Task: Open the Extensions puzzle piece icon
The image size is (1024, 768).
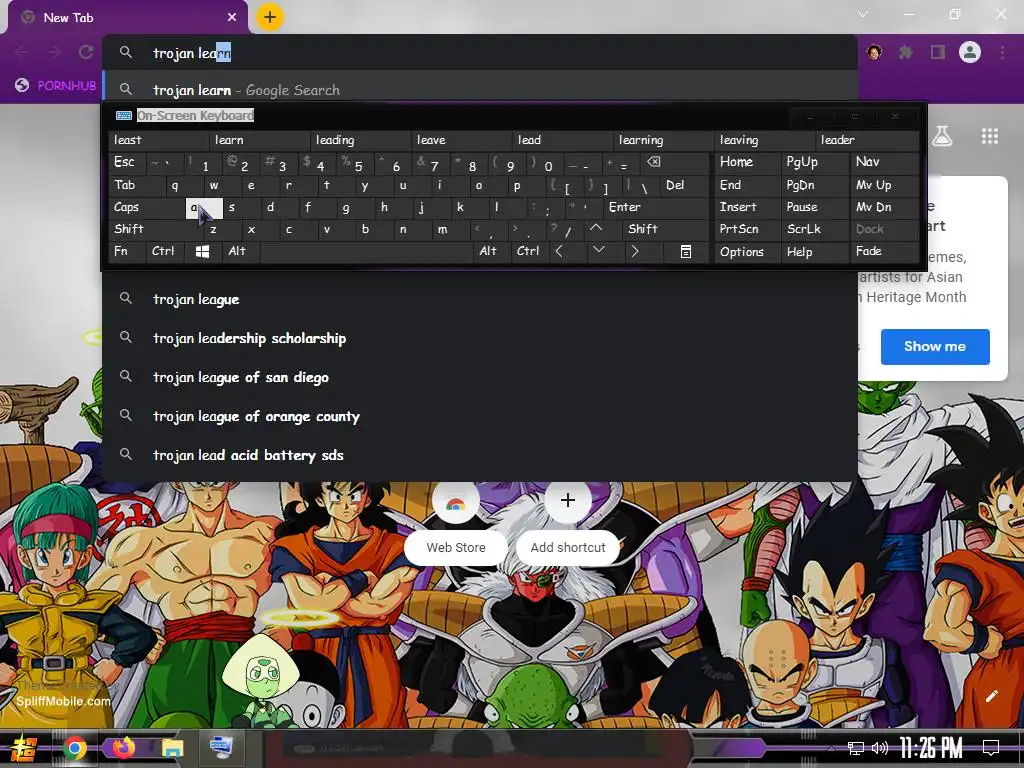Action: pyautogui.click(x=906, y=52)
